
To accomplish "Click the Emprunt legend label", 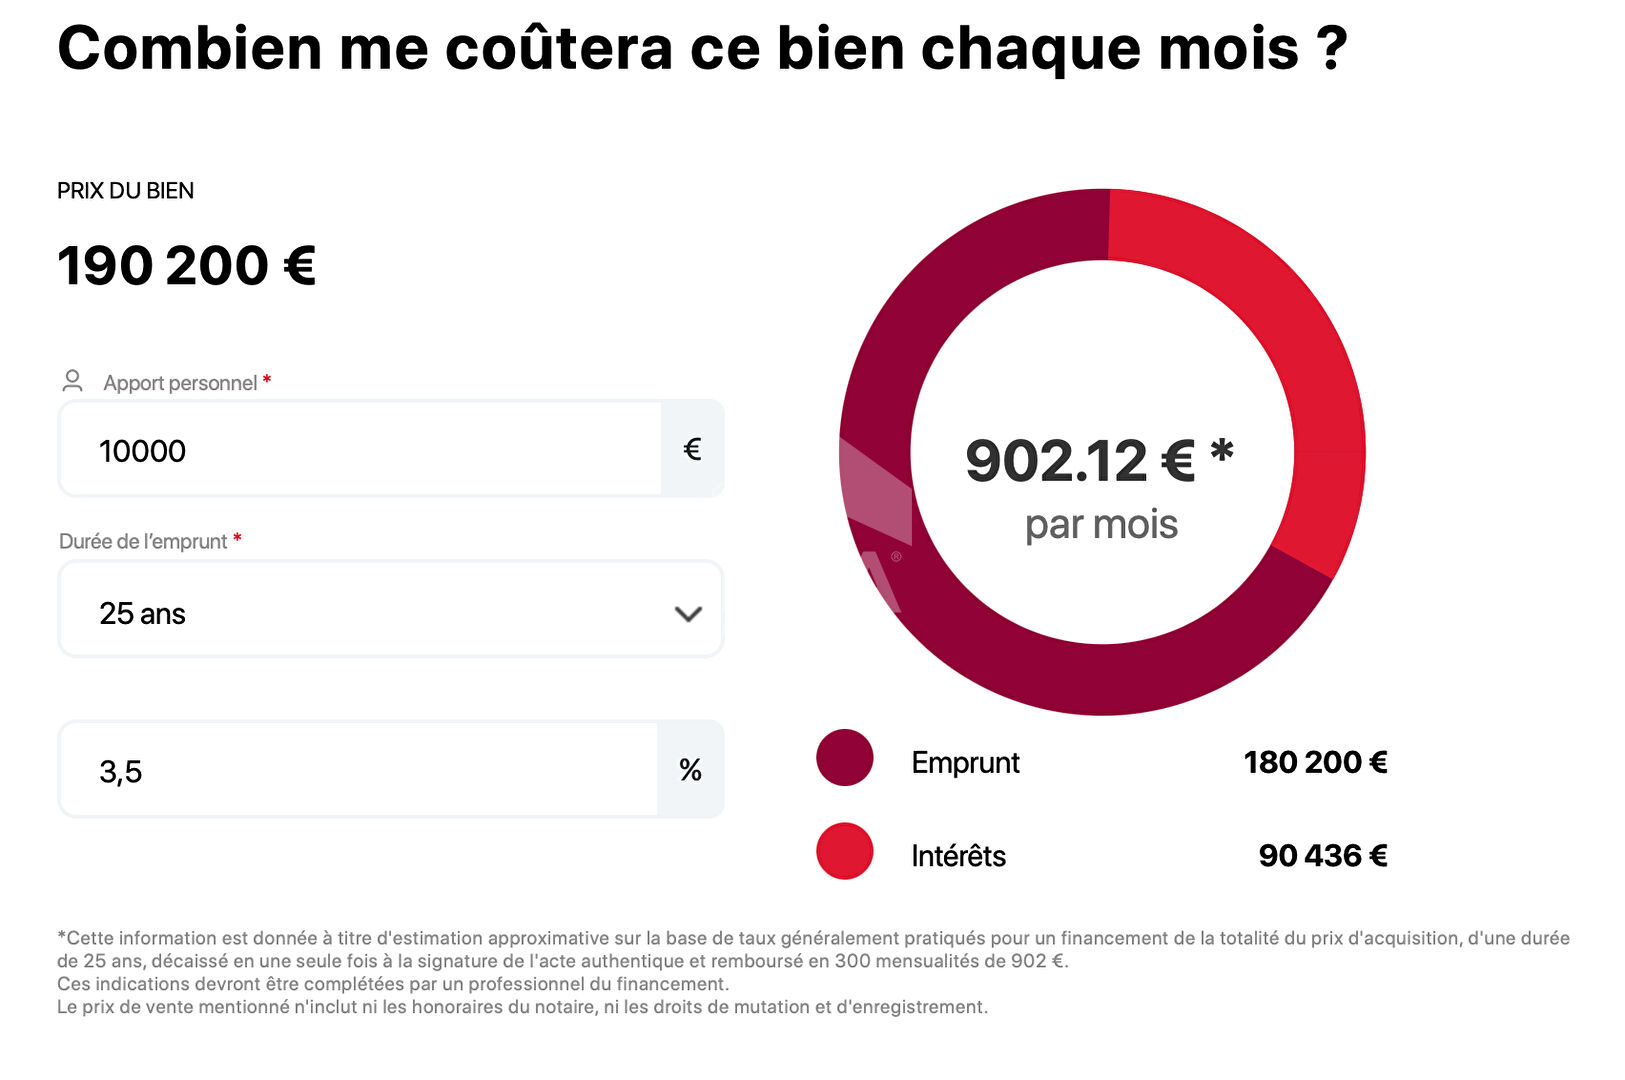I will [x=965, y=763].
